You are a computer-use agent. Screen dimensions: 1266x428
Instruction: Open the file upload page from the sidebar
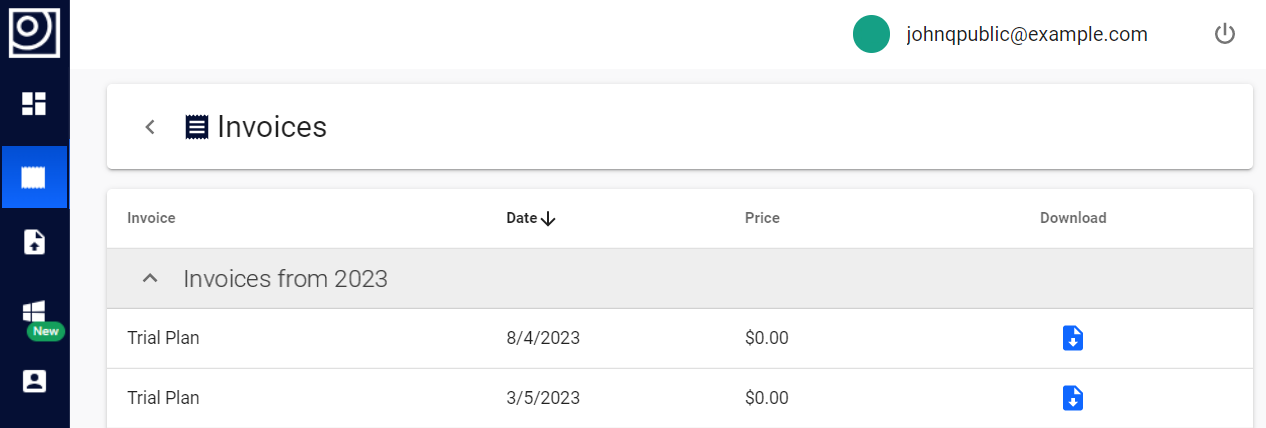coord(34,242)
